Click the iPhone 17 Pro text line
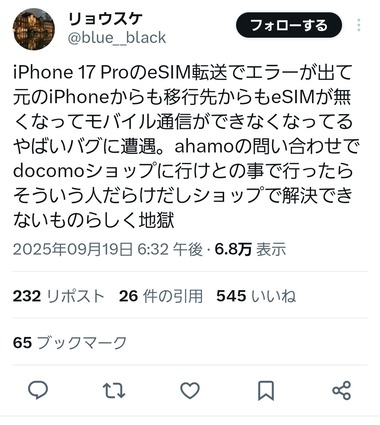Image resolution: width=380 pixels, height=425 pixels. tap(182, 72)
